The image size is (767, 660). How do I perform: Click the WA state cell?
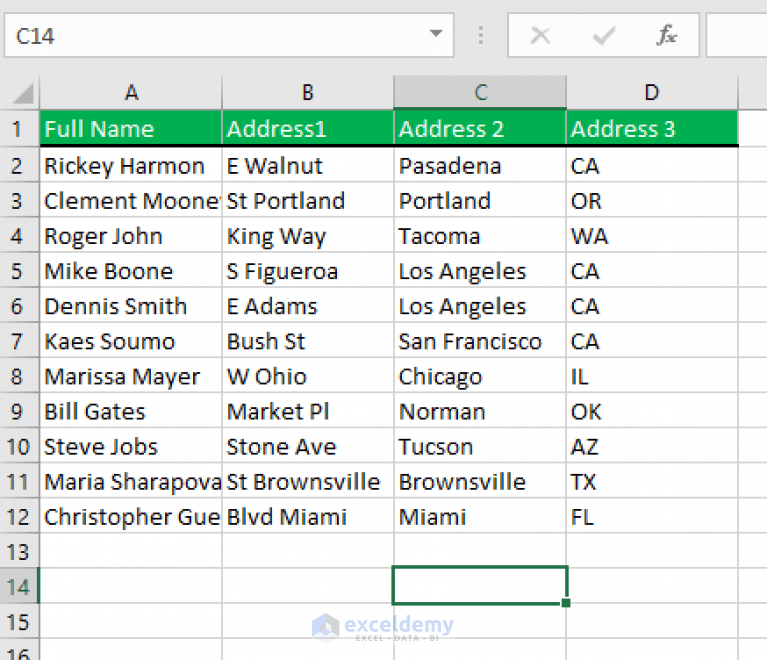(652, 236)
